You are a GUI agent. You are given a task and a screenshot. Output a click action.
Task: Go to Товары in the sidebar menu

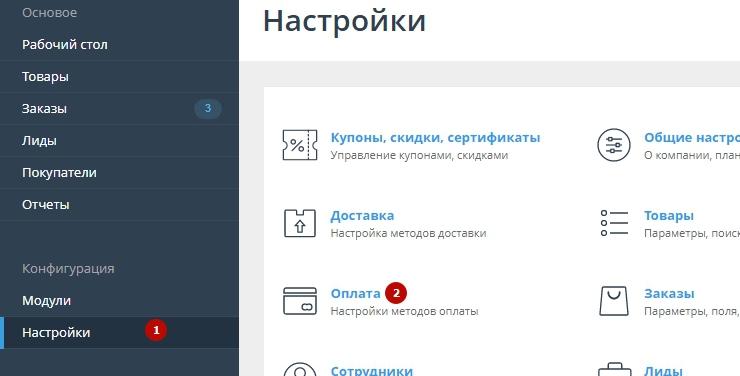119,76
